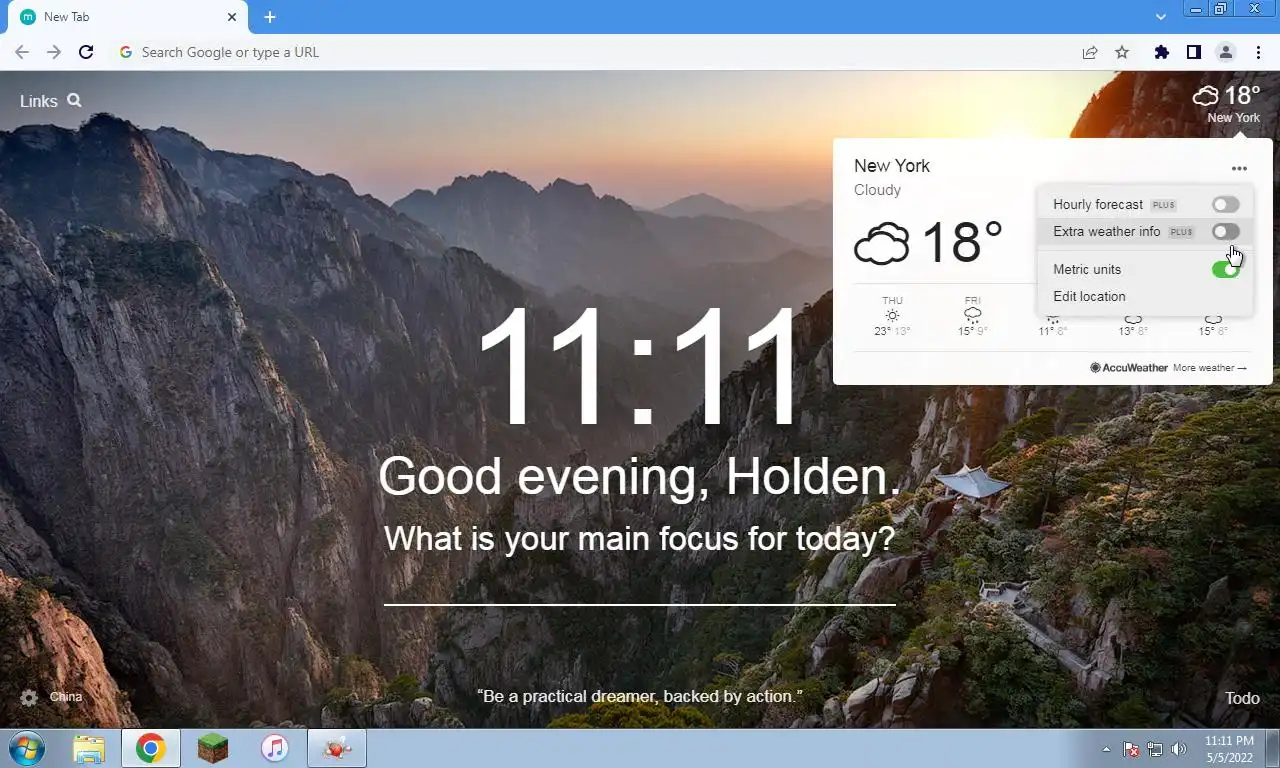Image resolution: width=1280 pixels, height=768 pixels.
Task: Open Momentum settings gear icon
Action: coord(29,697)
